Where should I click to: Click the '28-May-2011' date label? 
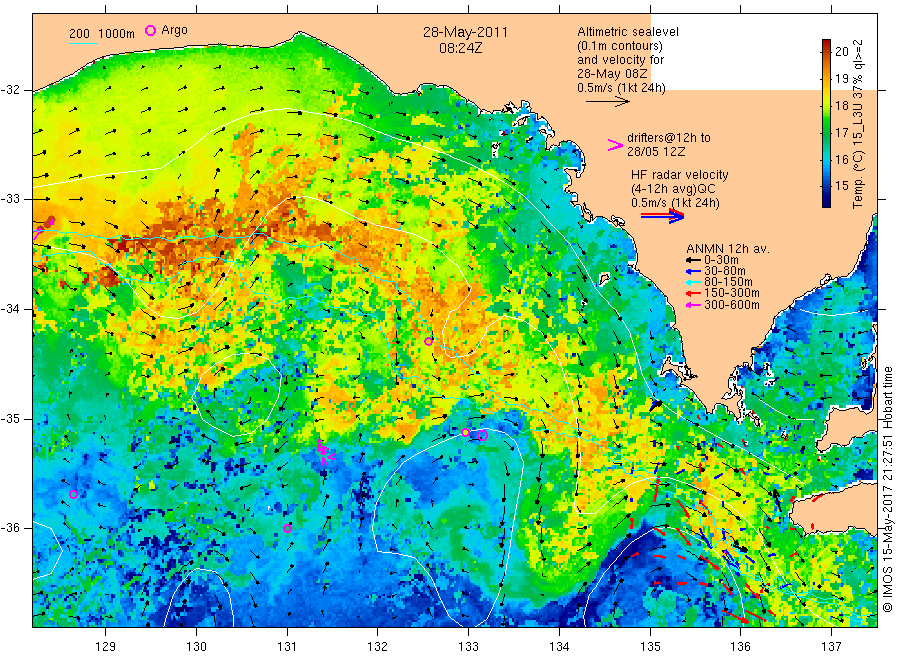pyautogui.click(x=465, y=32)
